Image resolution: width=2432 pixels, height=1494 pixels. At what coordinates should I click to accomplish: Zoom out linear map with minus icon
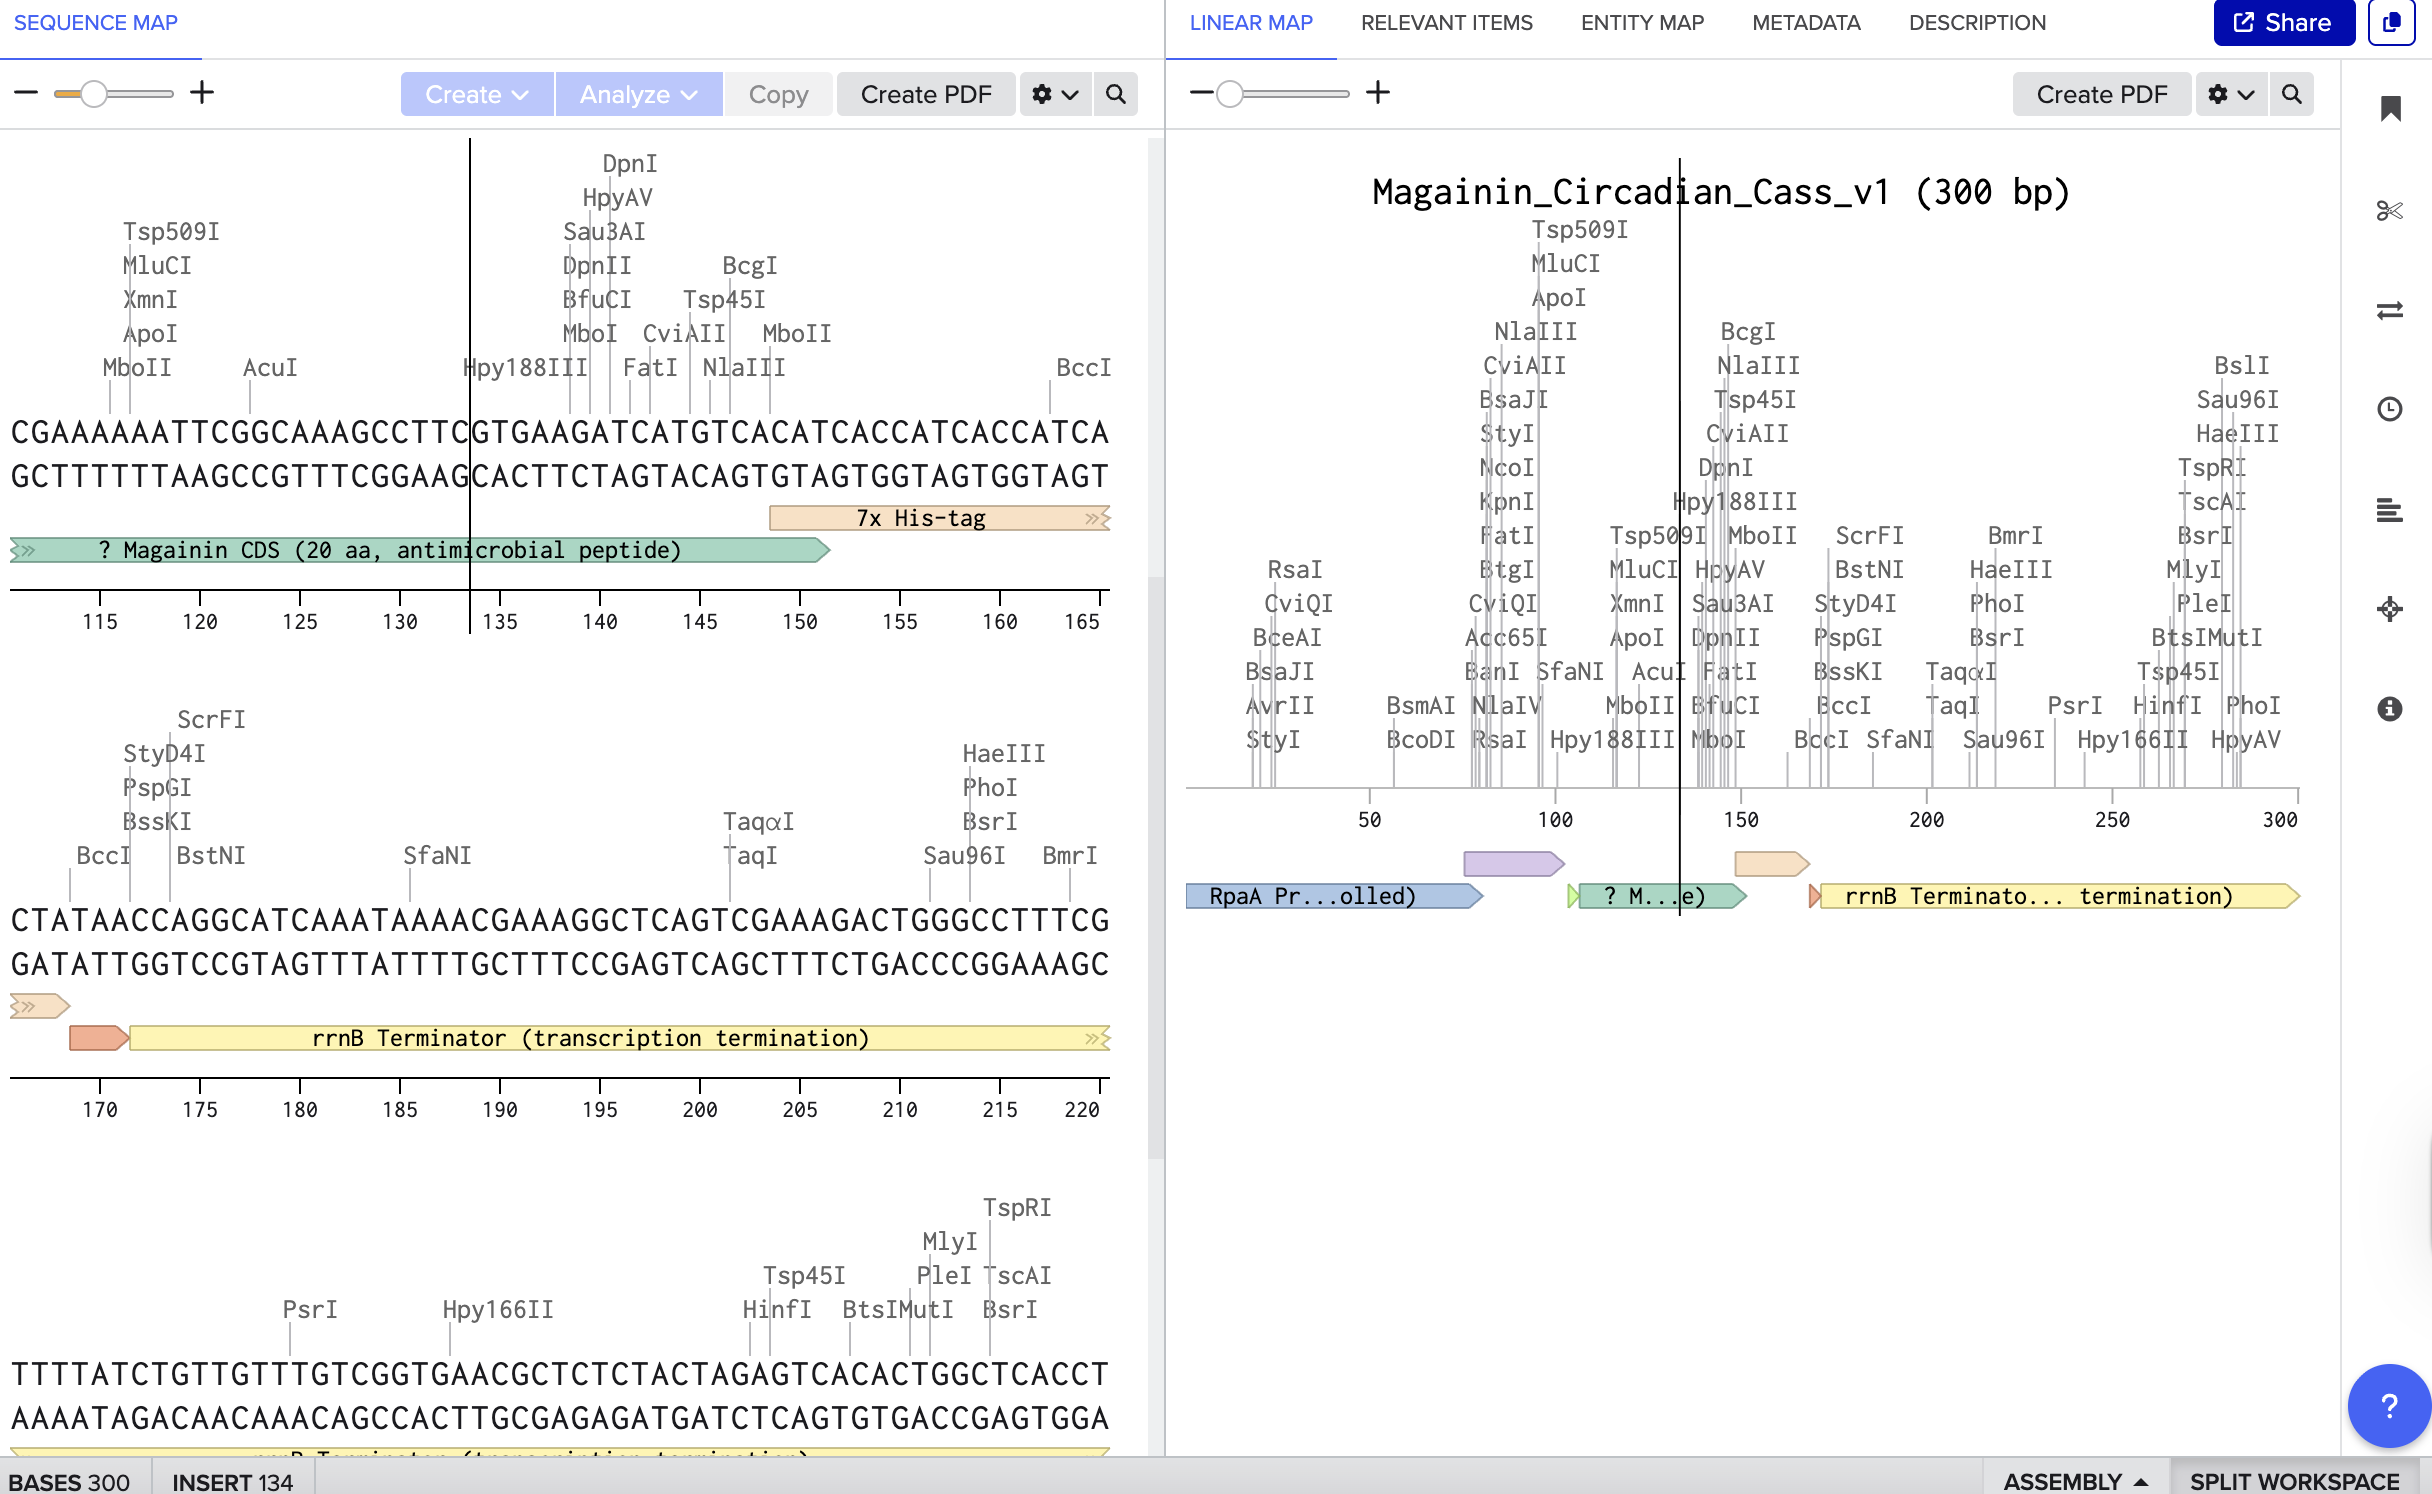(x=1202, y=93)
